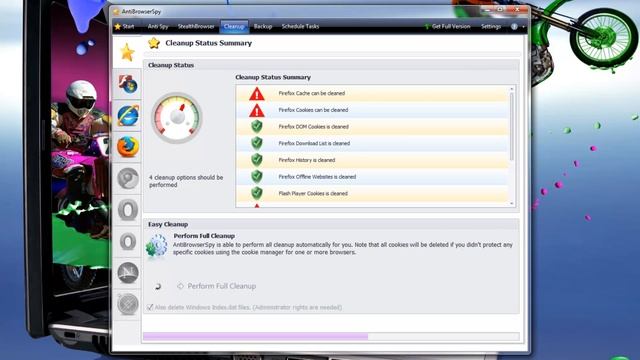Image resolution: width=640 pixels, height=360 pixels.
Task: Click the cleanup status gauge
Action: pos(177,118)
